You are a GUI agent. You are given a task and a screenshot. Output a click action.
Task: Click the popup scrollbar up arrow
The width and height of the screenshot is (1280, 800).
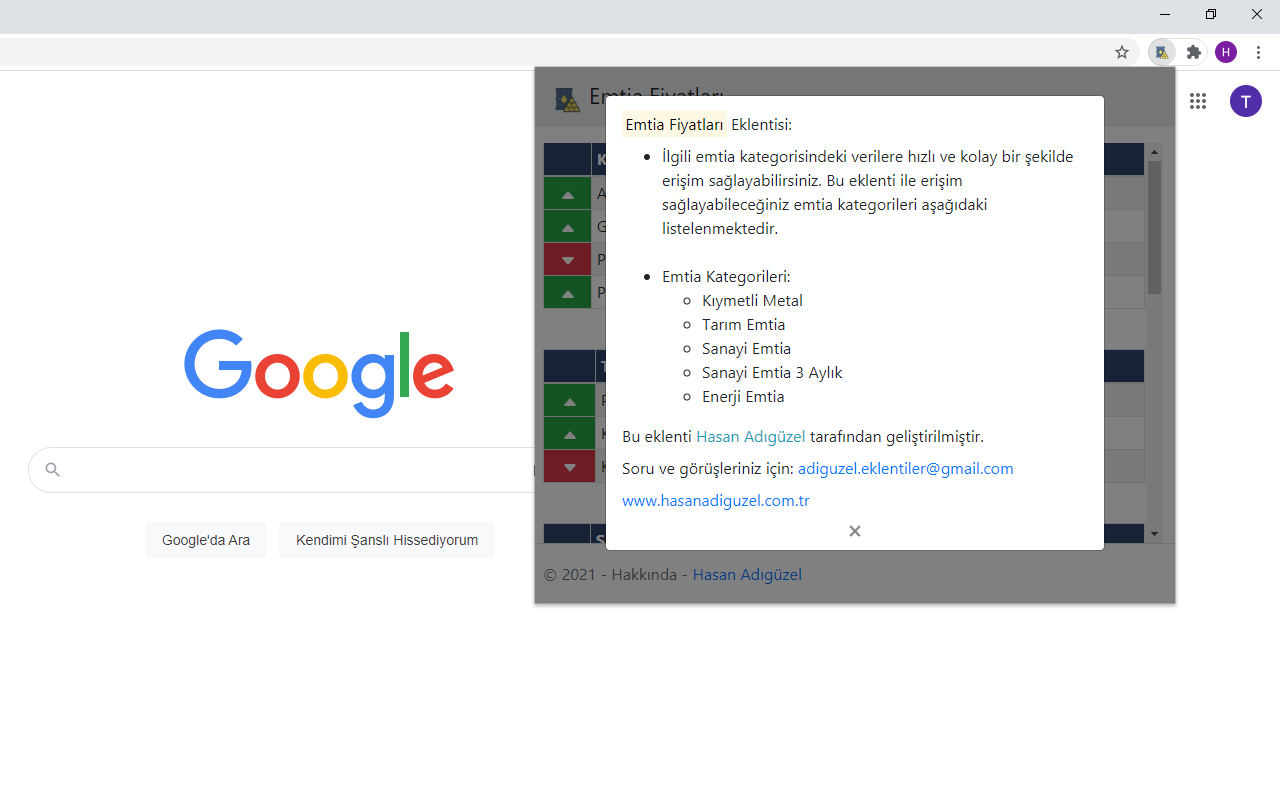(1154, 152)
